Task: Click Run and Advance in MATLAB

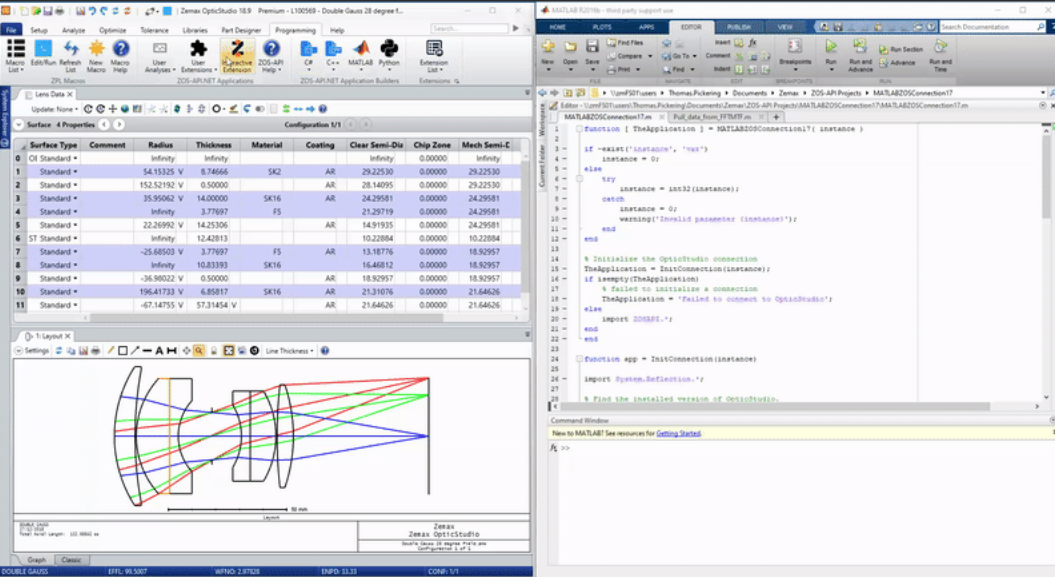Action: pyautogui.click(x=860, y=55)
